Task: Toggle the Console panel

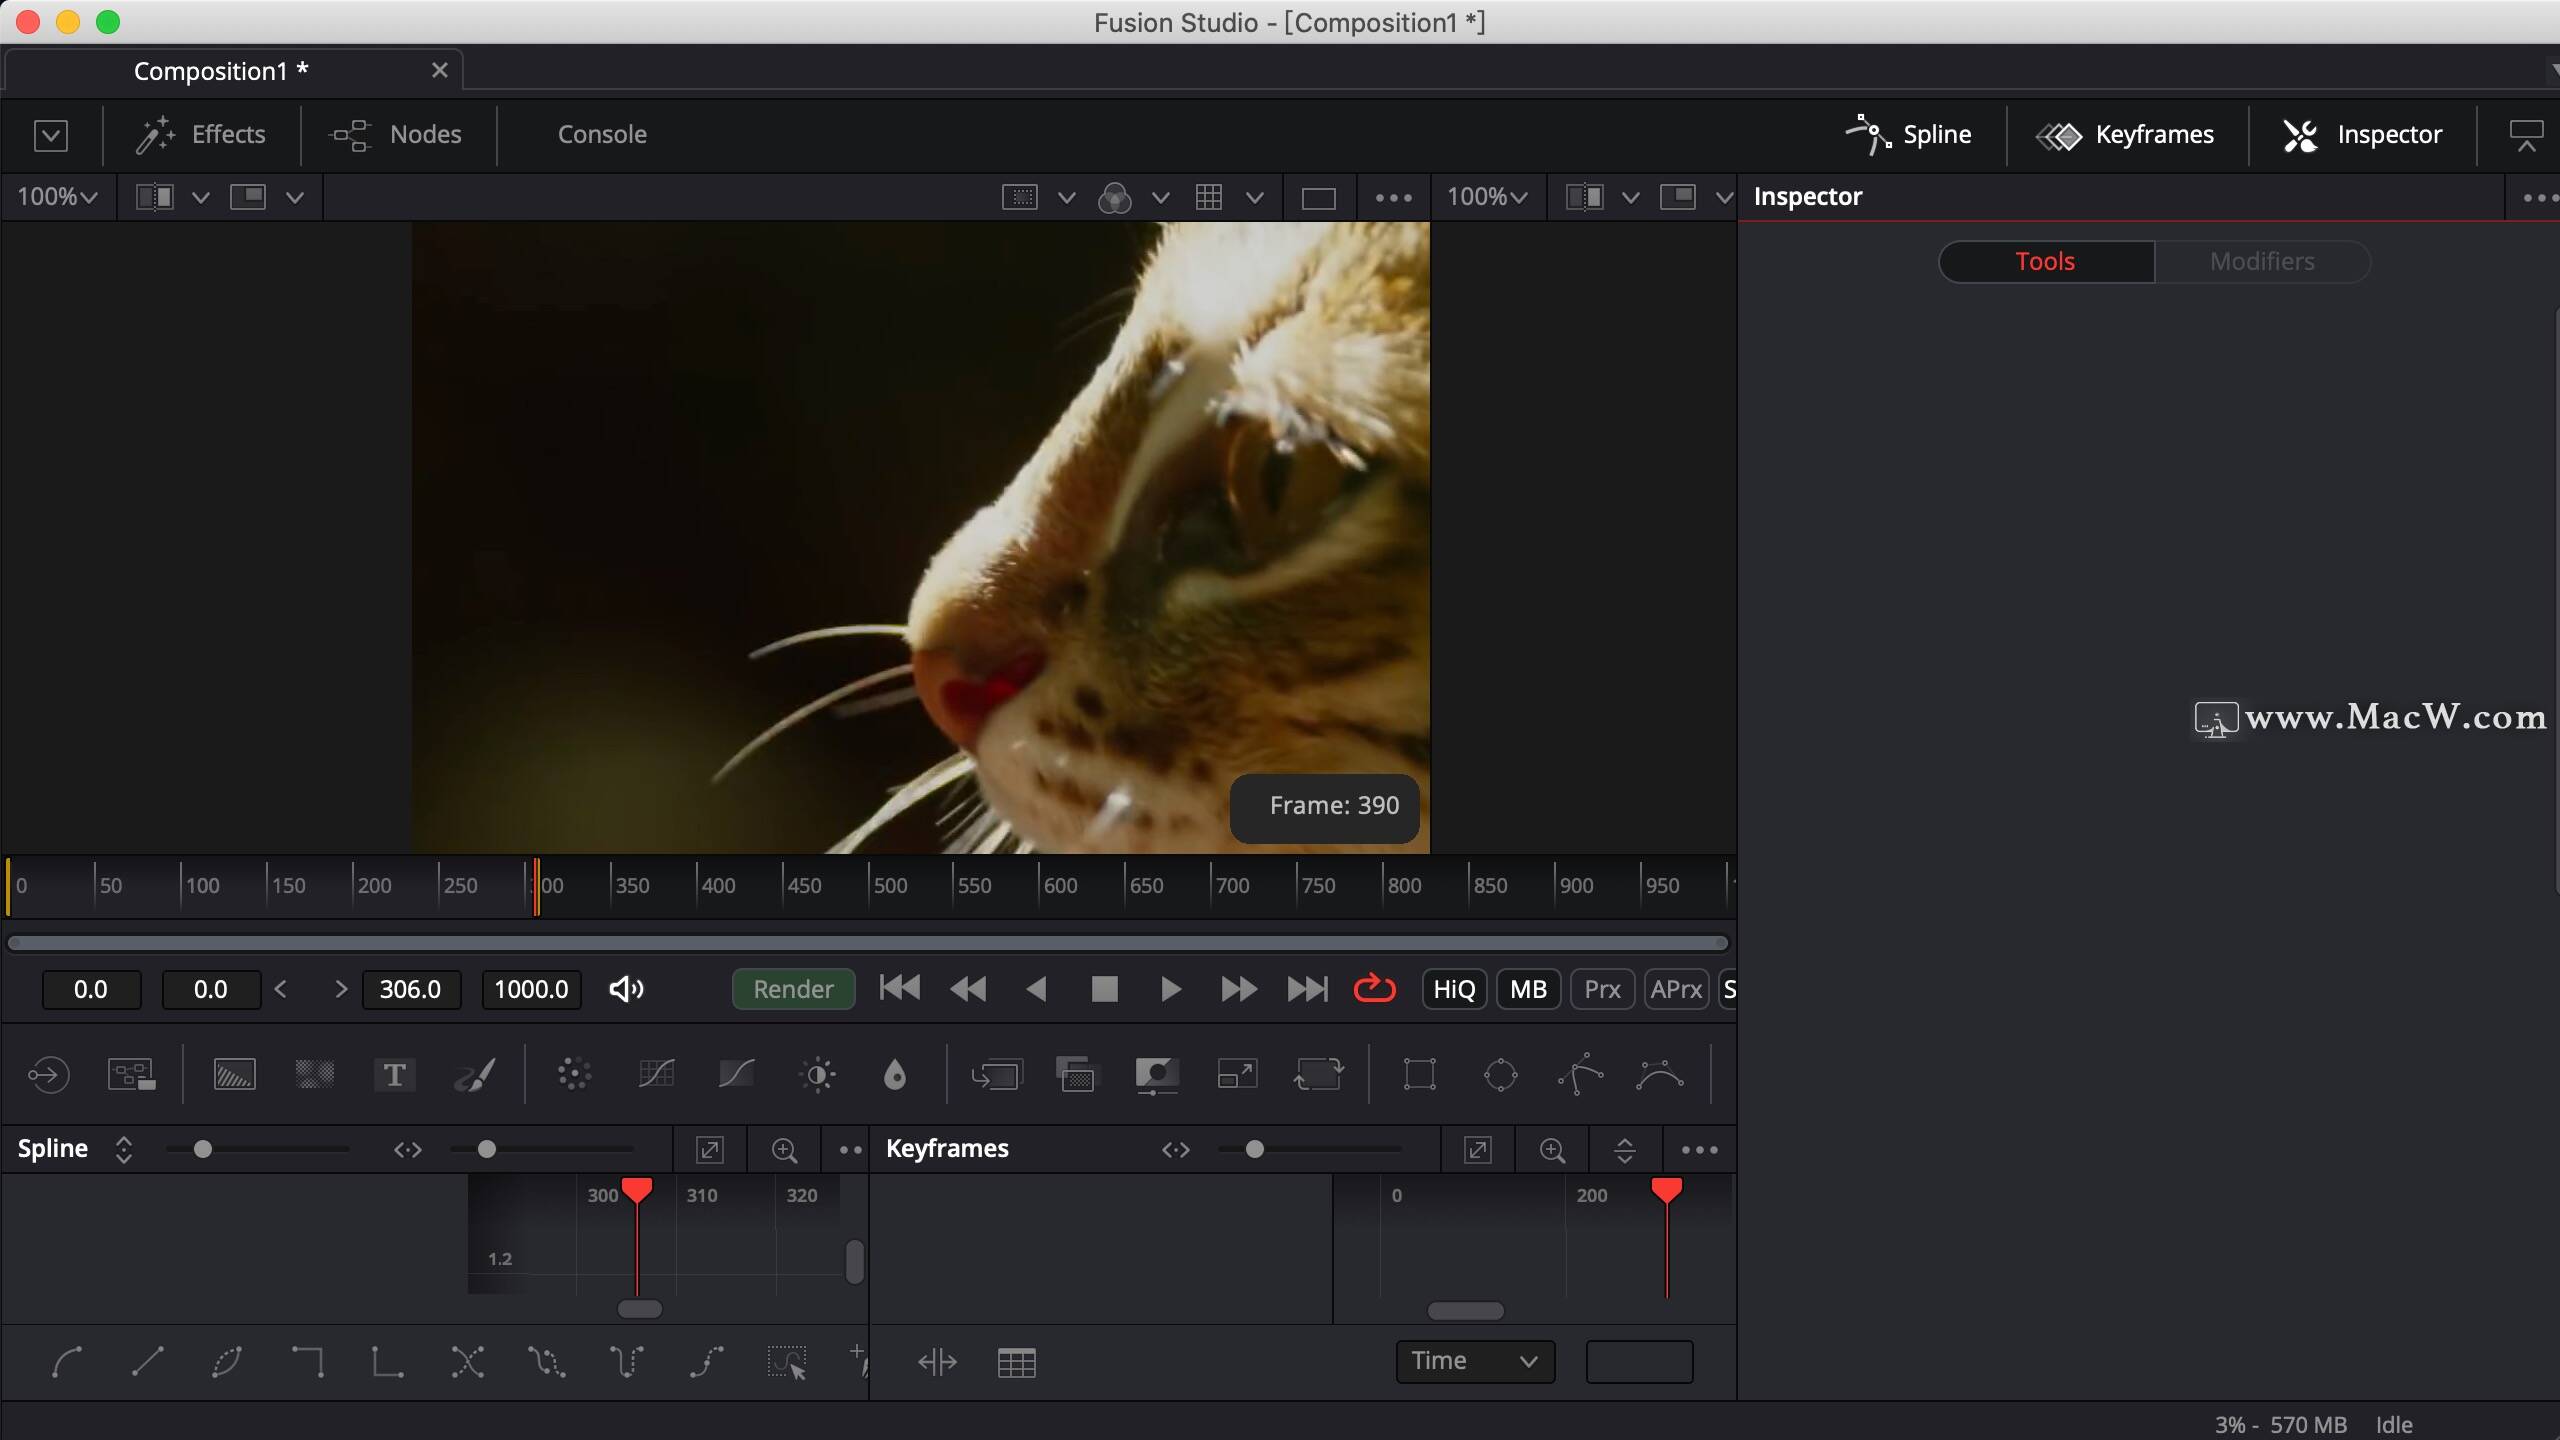Action: tap(602, 135)
